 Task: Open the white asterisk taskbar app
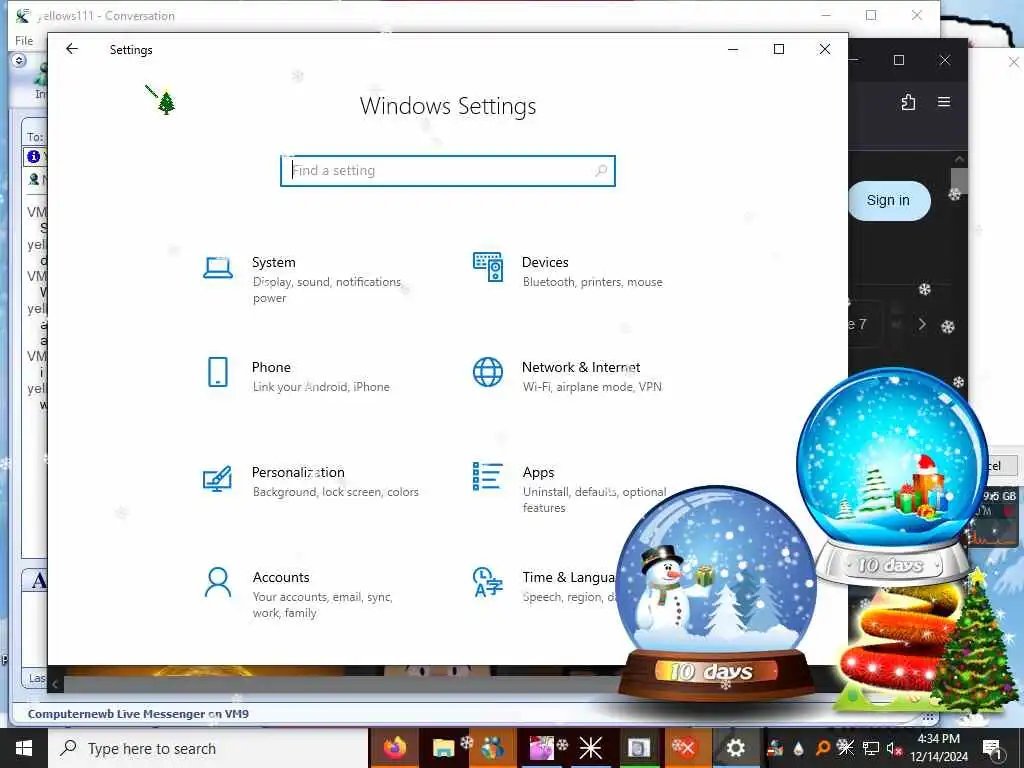click(590, 748)
